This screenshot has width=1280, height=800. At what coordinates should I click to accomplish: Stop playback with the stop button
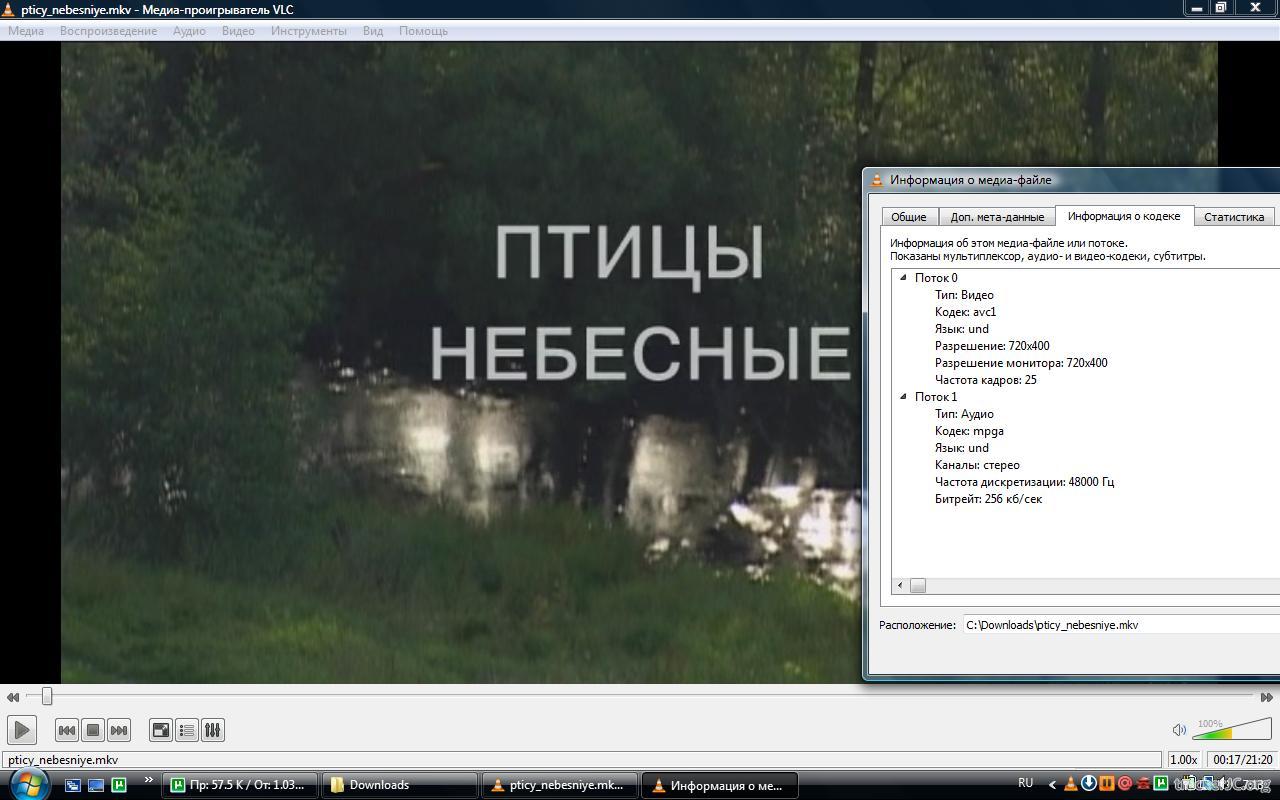[93, 730]
